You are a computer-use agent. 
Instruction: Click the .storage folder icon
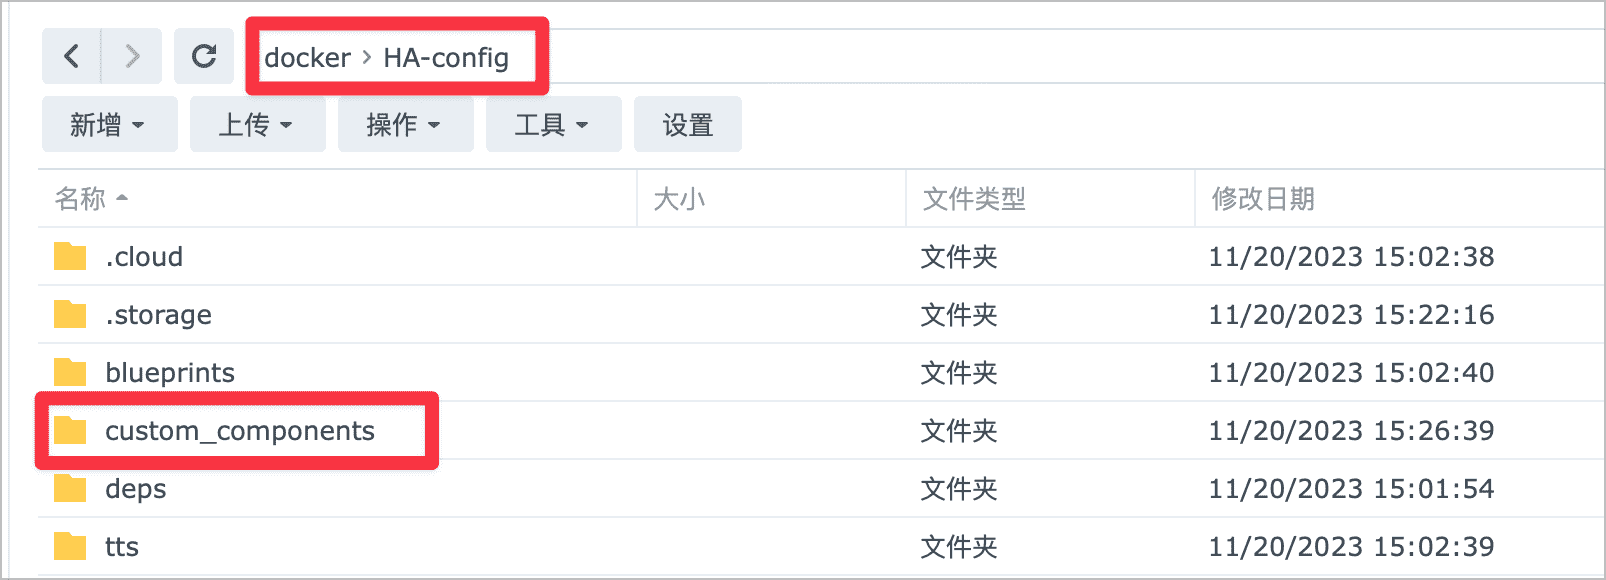[x=70, y=315]
